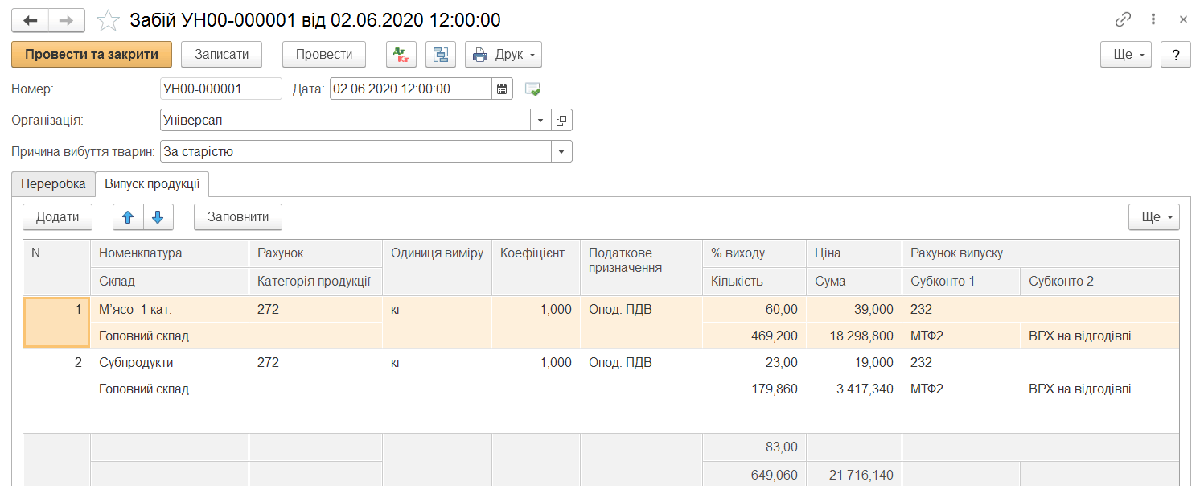Expand Організація dropdown arrow
1200x486 pixels.
(x=541, y=121)
